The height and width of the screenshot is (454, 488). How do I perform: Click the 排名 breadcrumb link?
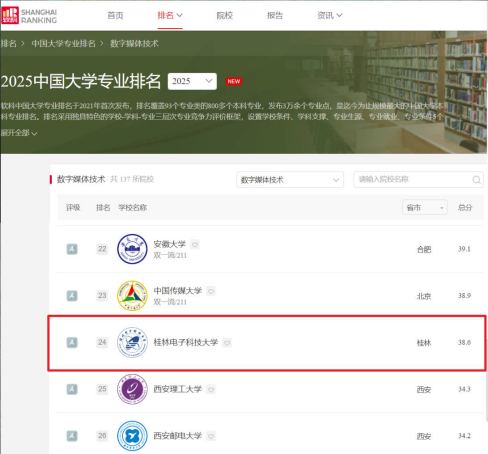tap(8, 43)
